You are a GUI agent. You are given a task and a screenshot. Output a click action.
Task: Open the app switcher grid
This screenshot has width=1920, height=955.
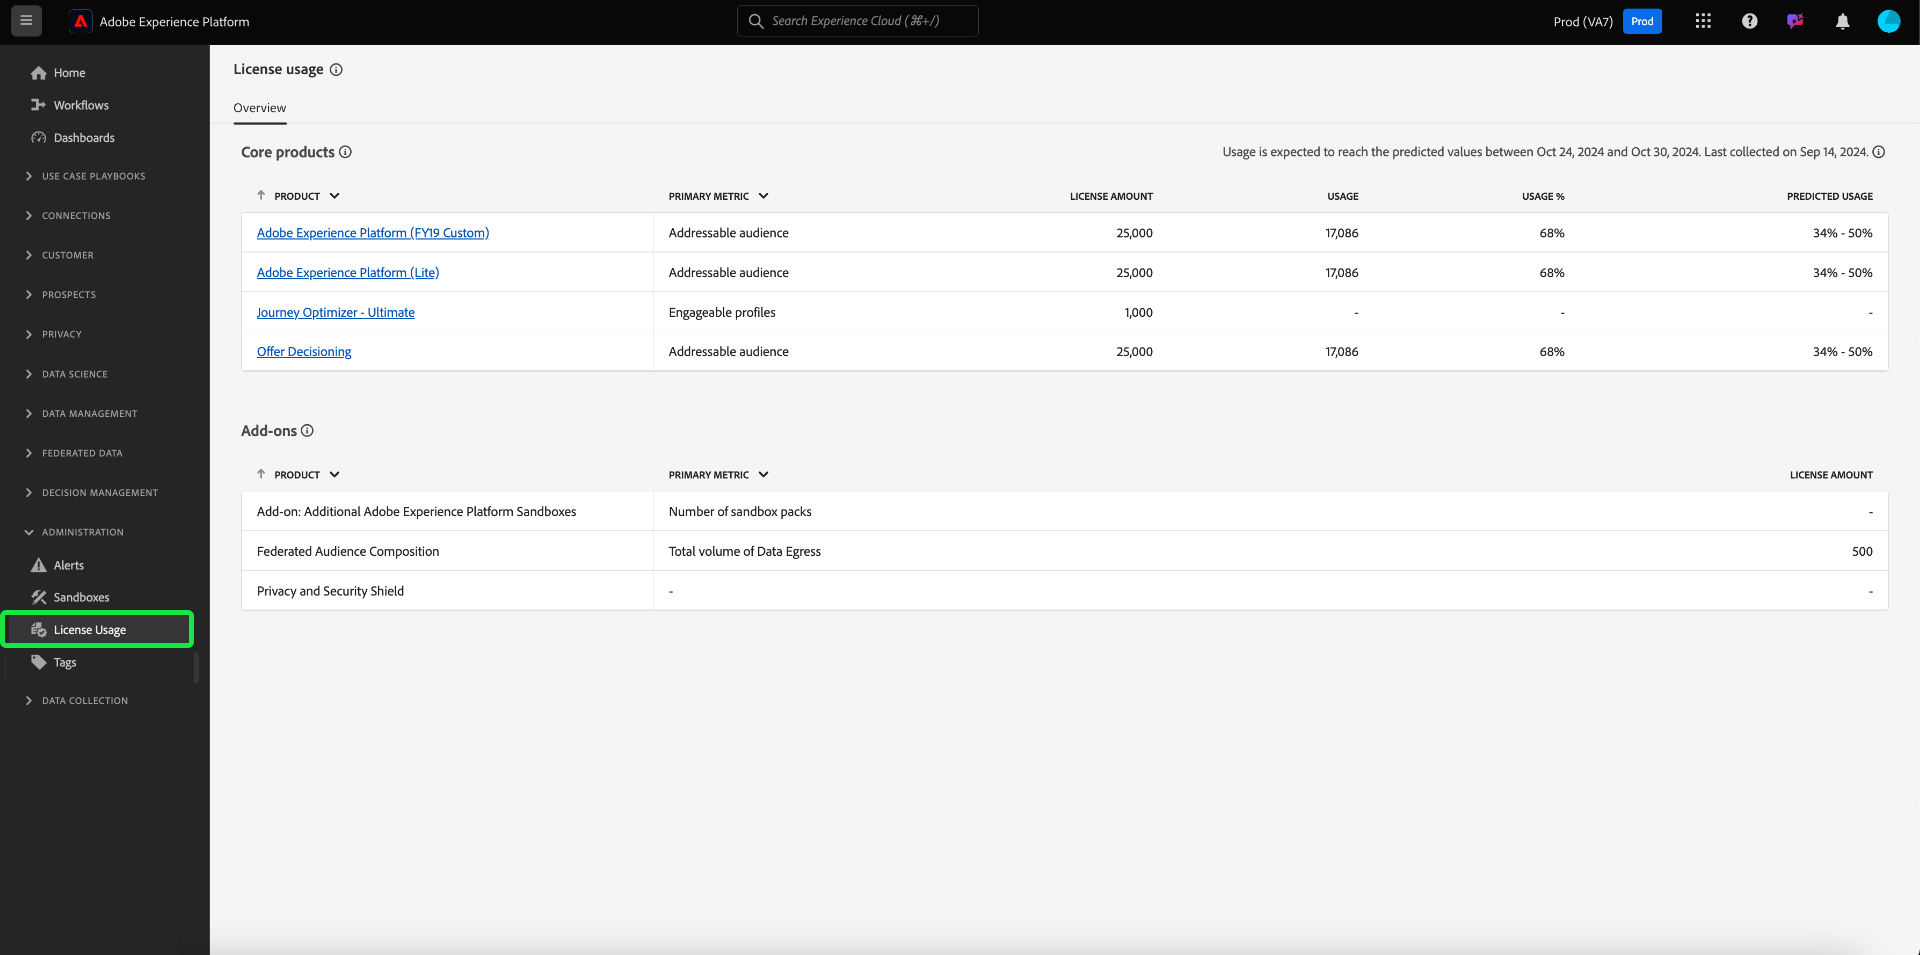pyautogui.click(x=1703, y=21)
